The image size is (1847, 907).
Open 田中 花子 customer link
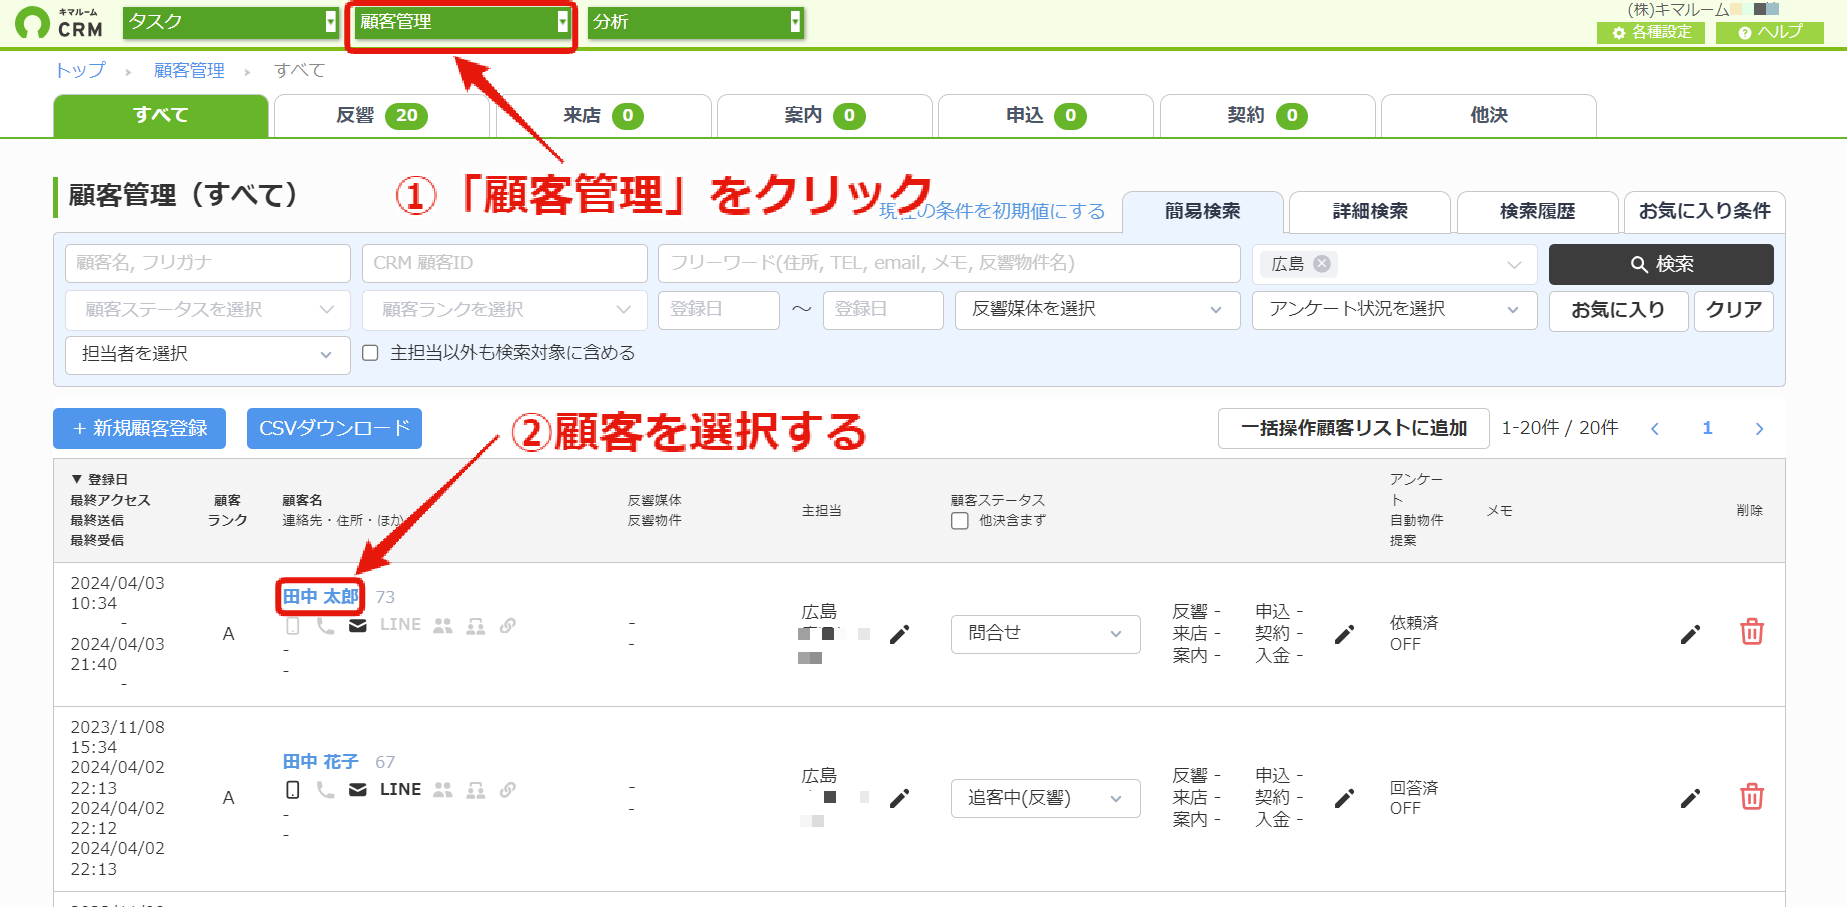[320, 762]
